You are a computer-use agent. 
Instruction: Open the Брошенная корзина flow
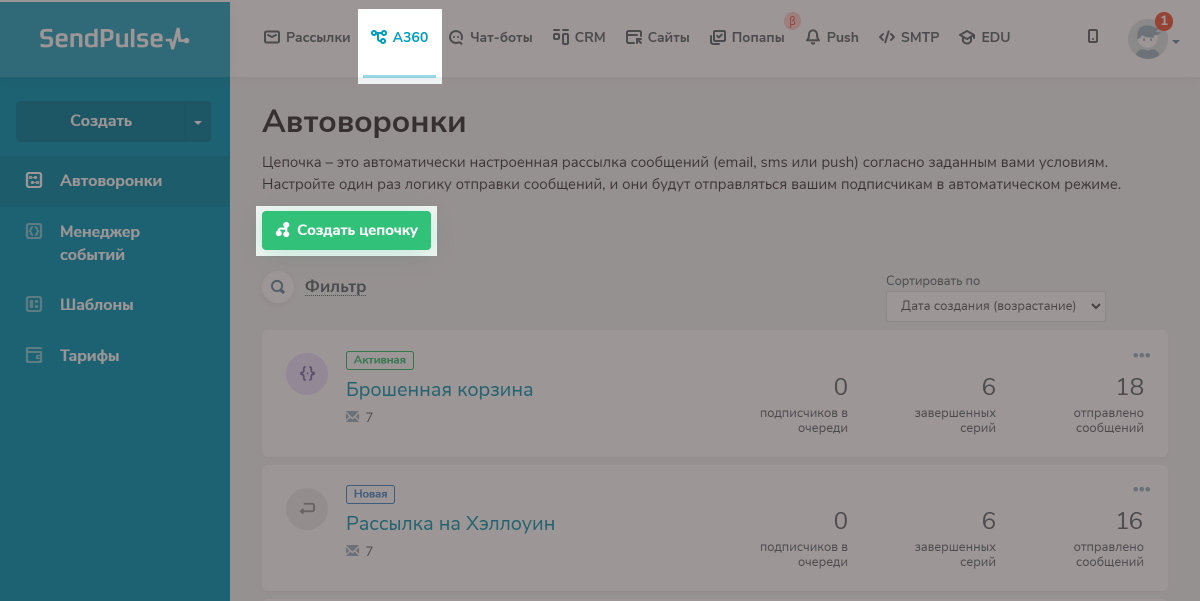tap(439, 389)
